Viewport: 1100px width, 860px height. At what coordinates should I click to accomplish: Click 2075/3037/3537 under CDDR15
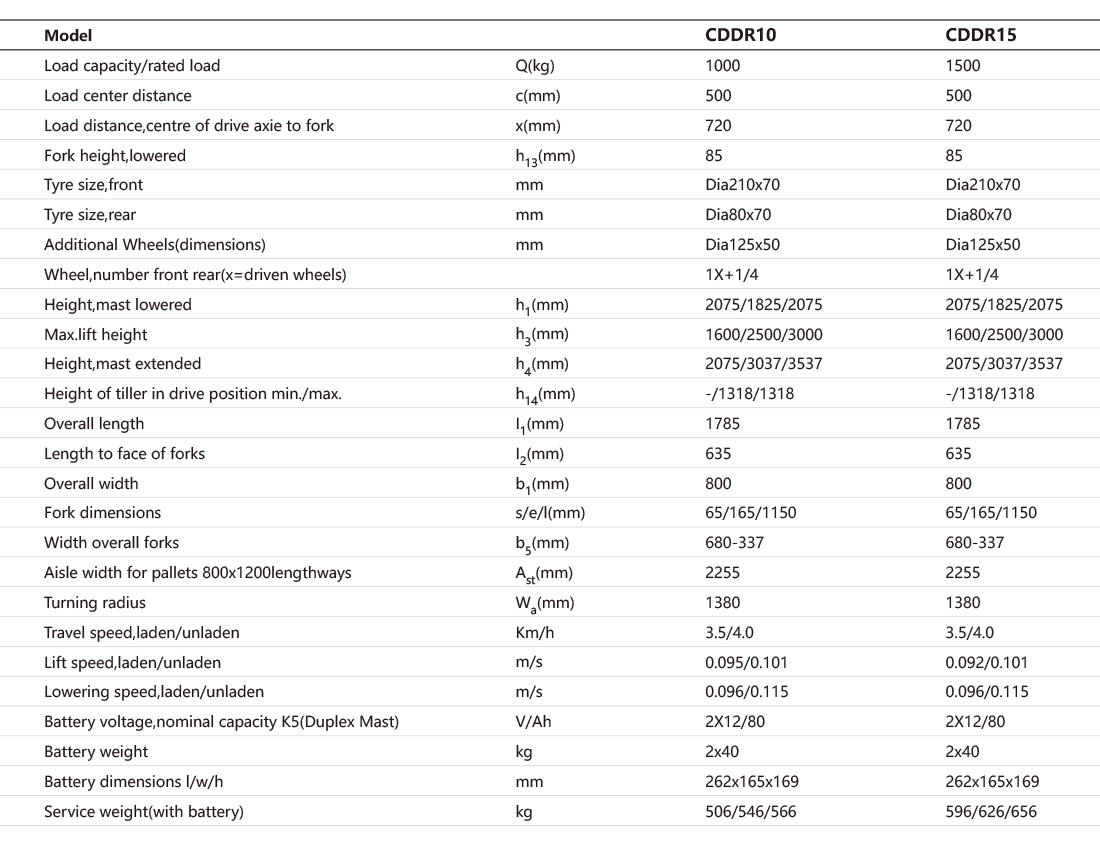[1004, 364]
